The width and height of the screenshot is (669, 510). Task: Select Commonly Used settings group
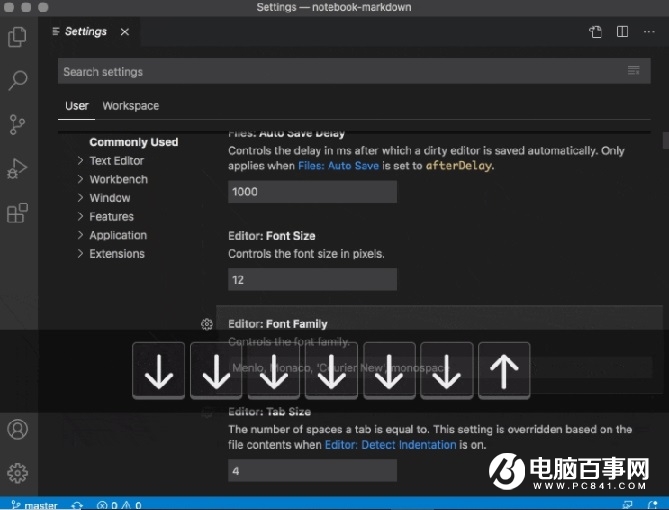134,142
